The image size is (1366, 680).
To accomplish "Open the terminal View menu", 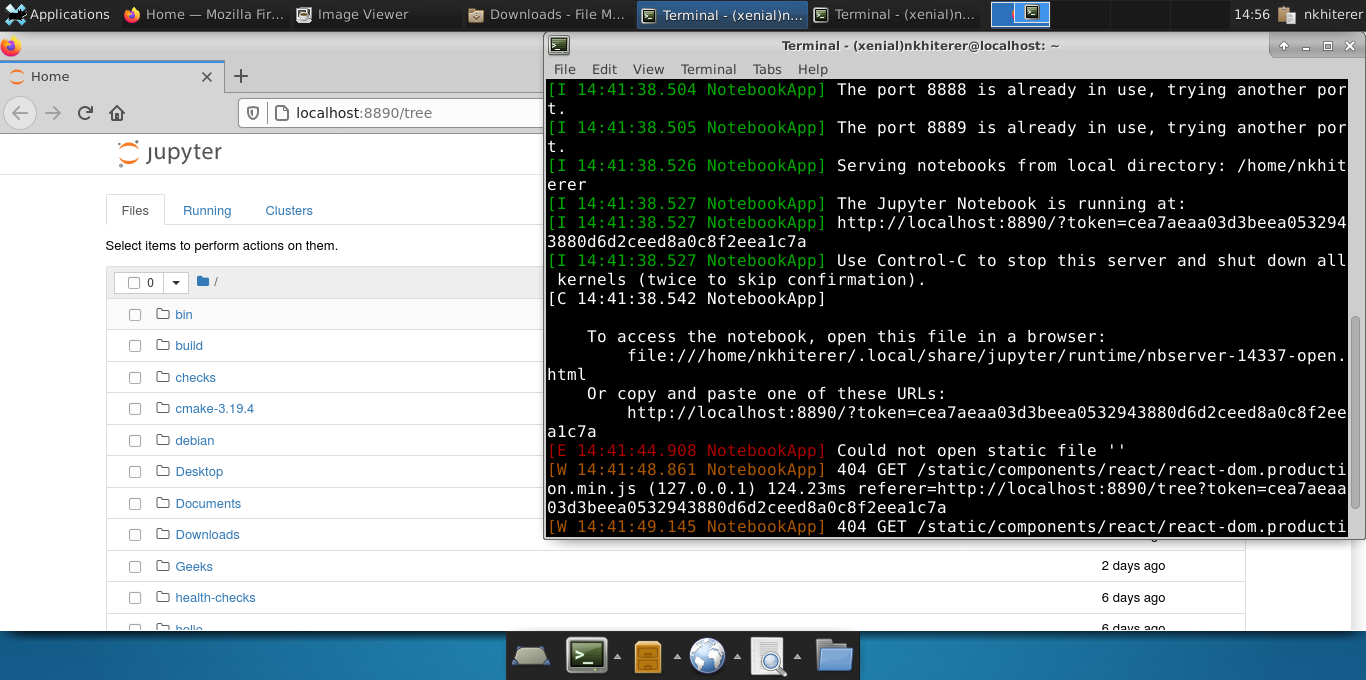I will (648, 69).
